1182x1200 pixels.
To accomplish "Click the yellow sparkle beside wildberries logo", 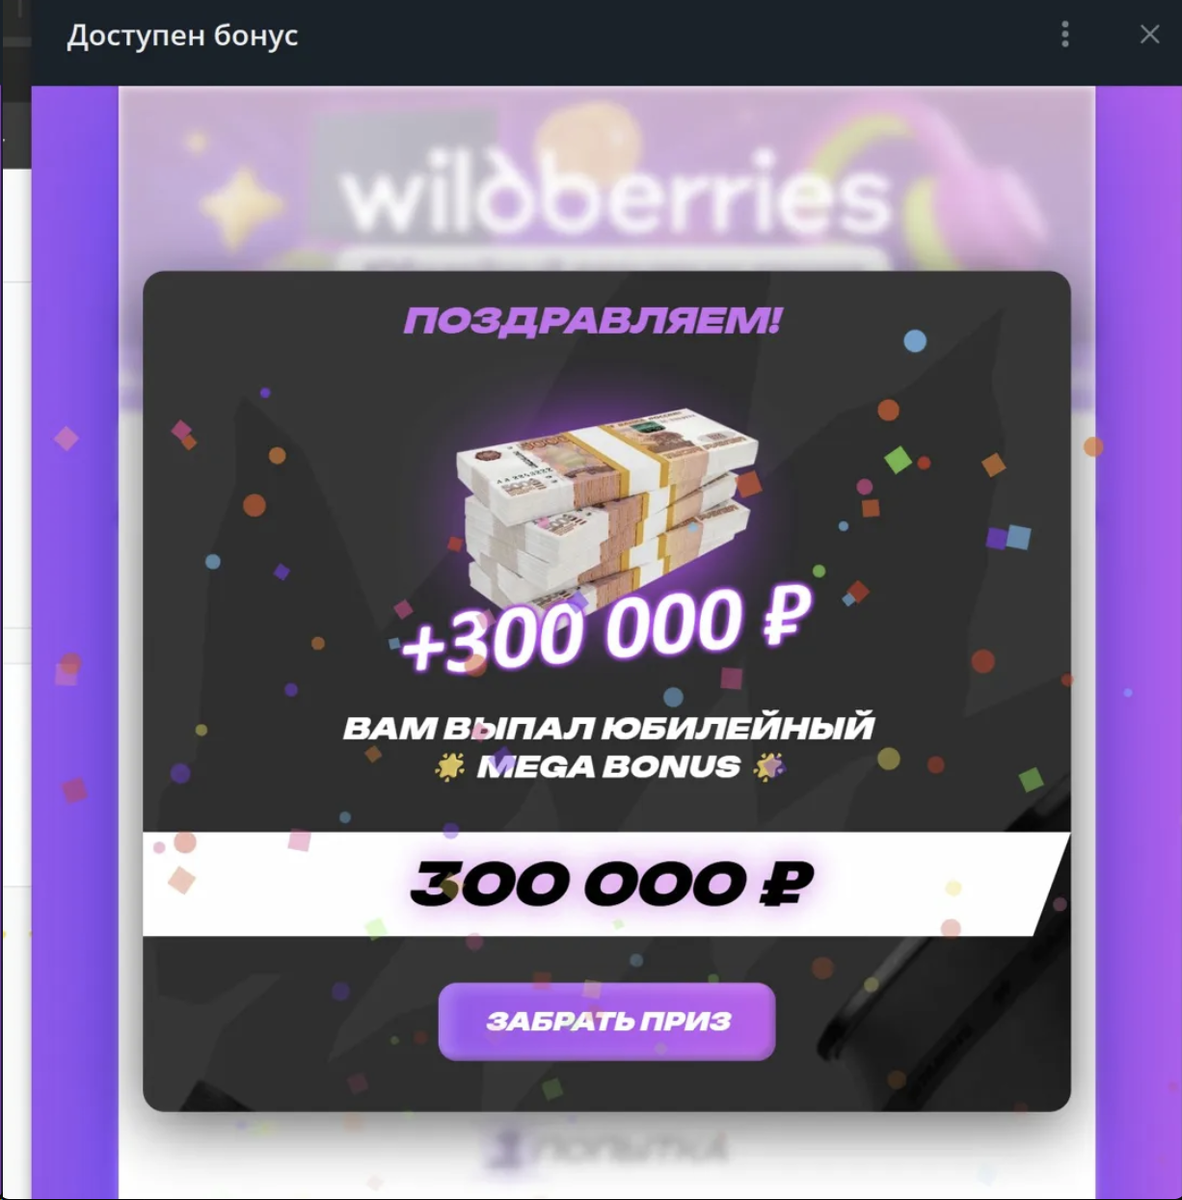I will point(241,206).
